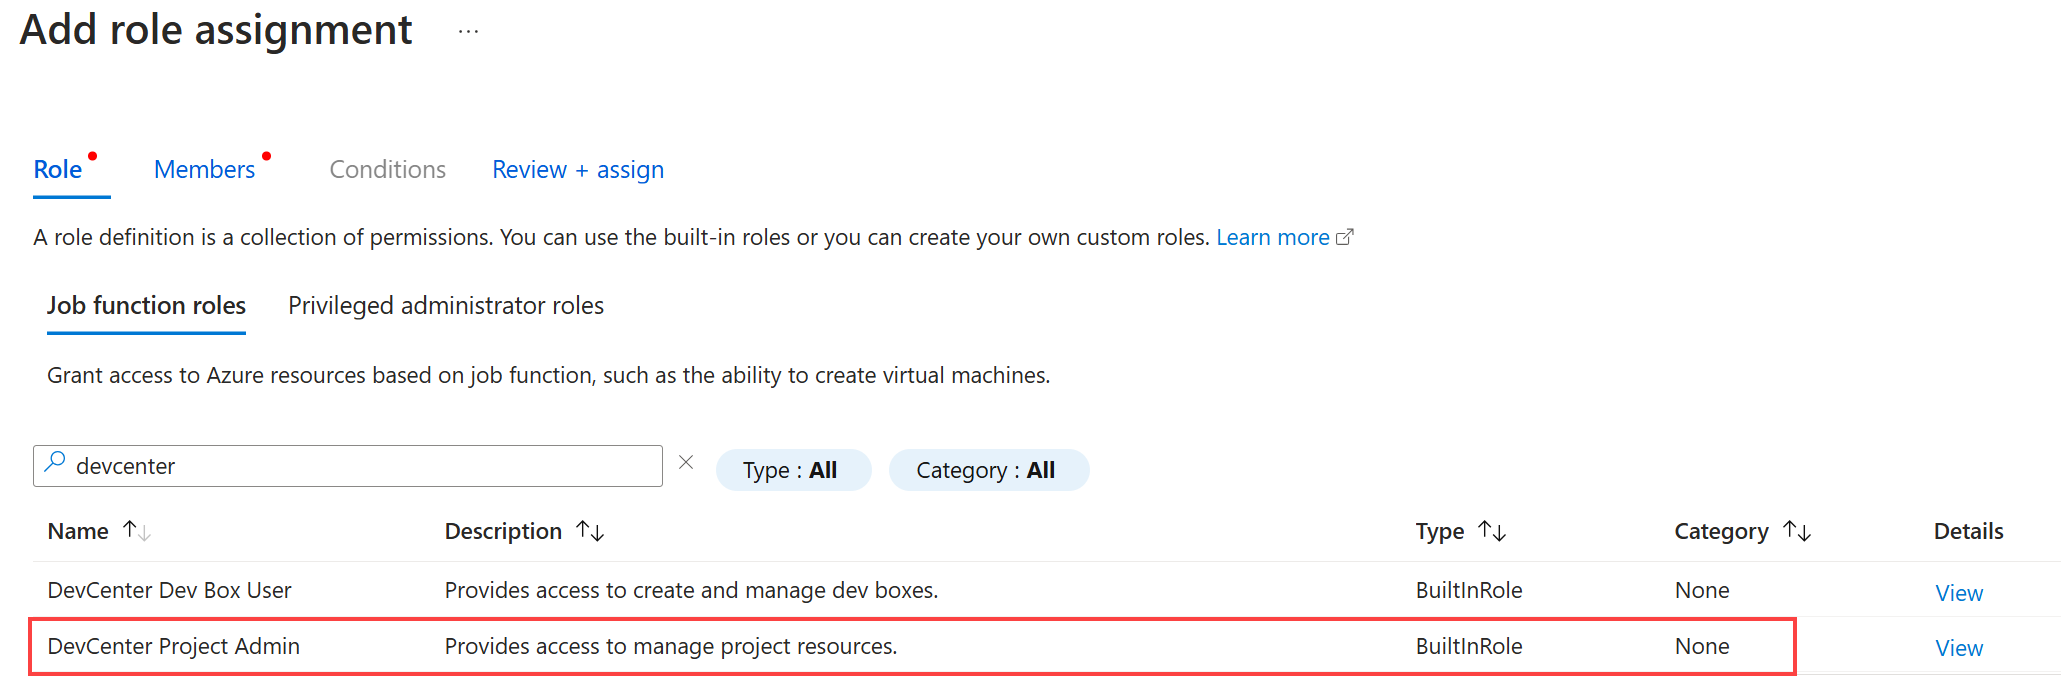The width and height of the screenshot is (2061, 689).
Task: Switch to the Members tab
Action: (x=205, y=170)
